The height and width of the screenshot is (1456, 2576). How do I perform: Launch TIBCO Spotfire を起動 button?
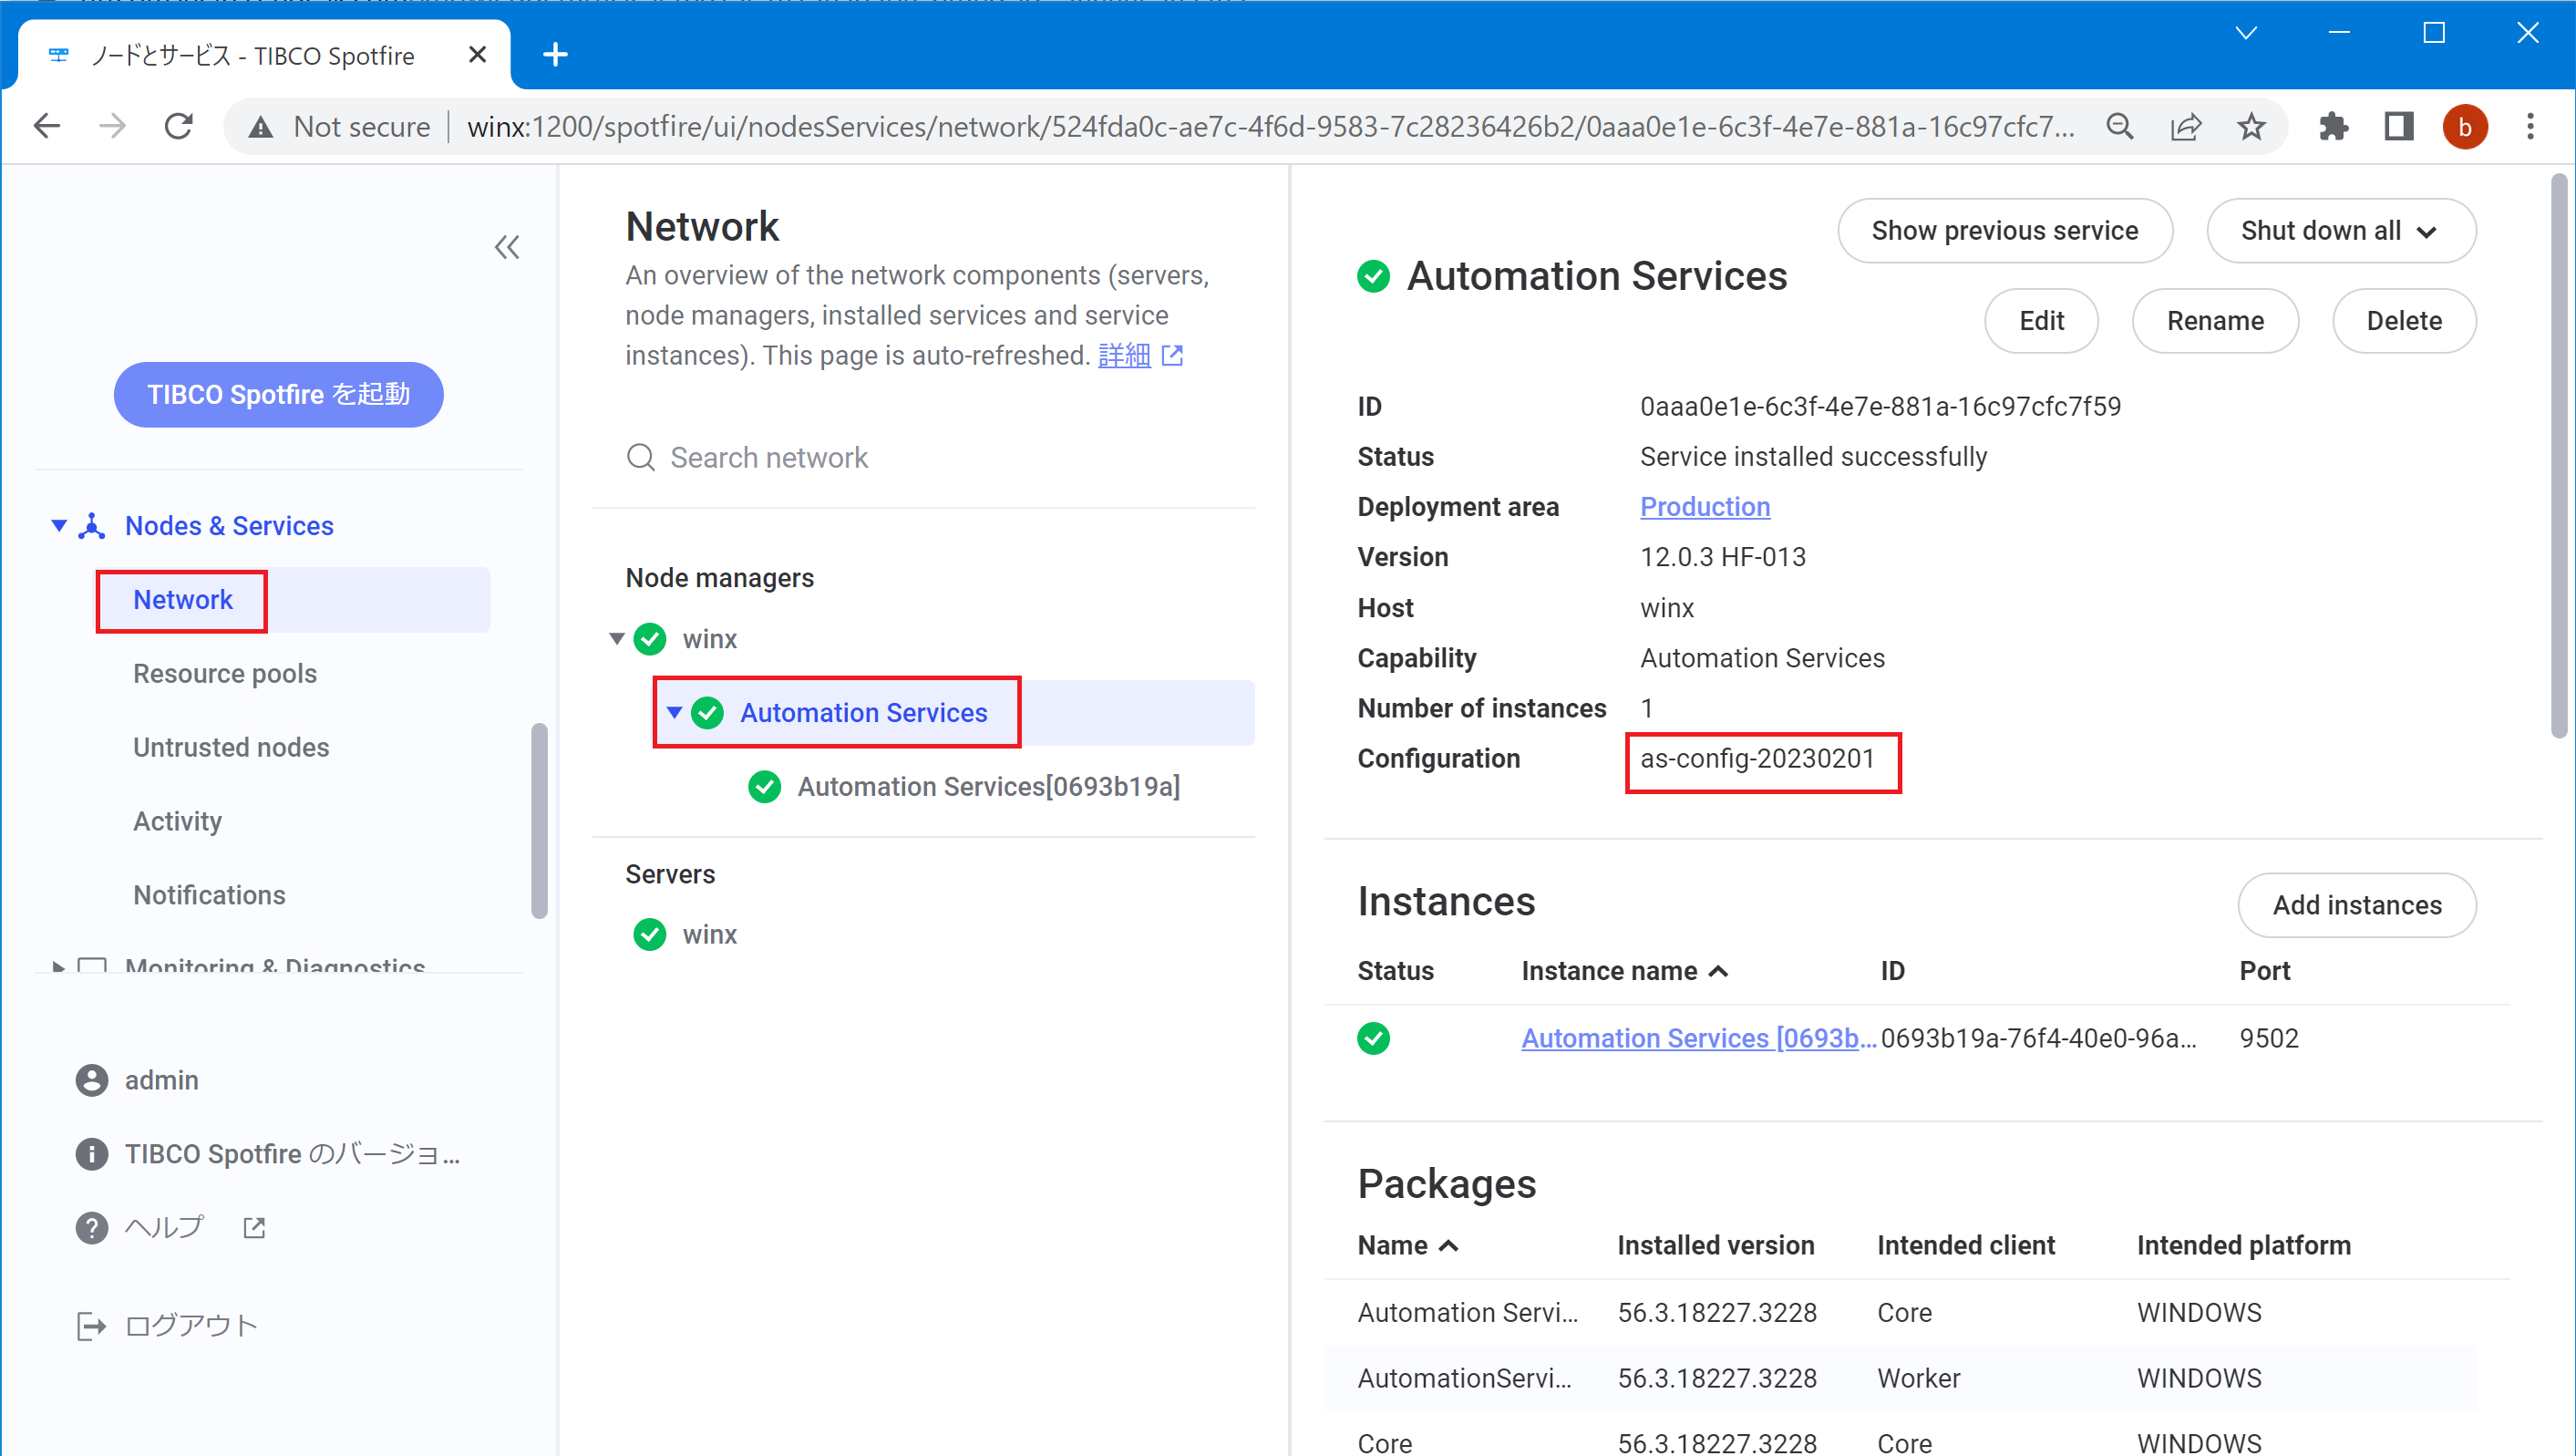pos(278,395)
